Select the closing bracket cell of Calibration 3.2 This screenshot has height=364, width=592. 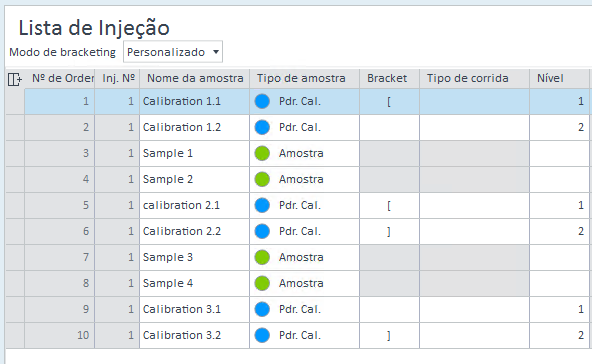point(389,335)
